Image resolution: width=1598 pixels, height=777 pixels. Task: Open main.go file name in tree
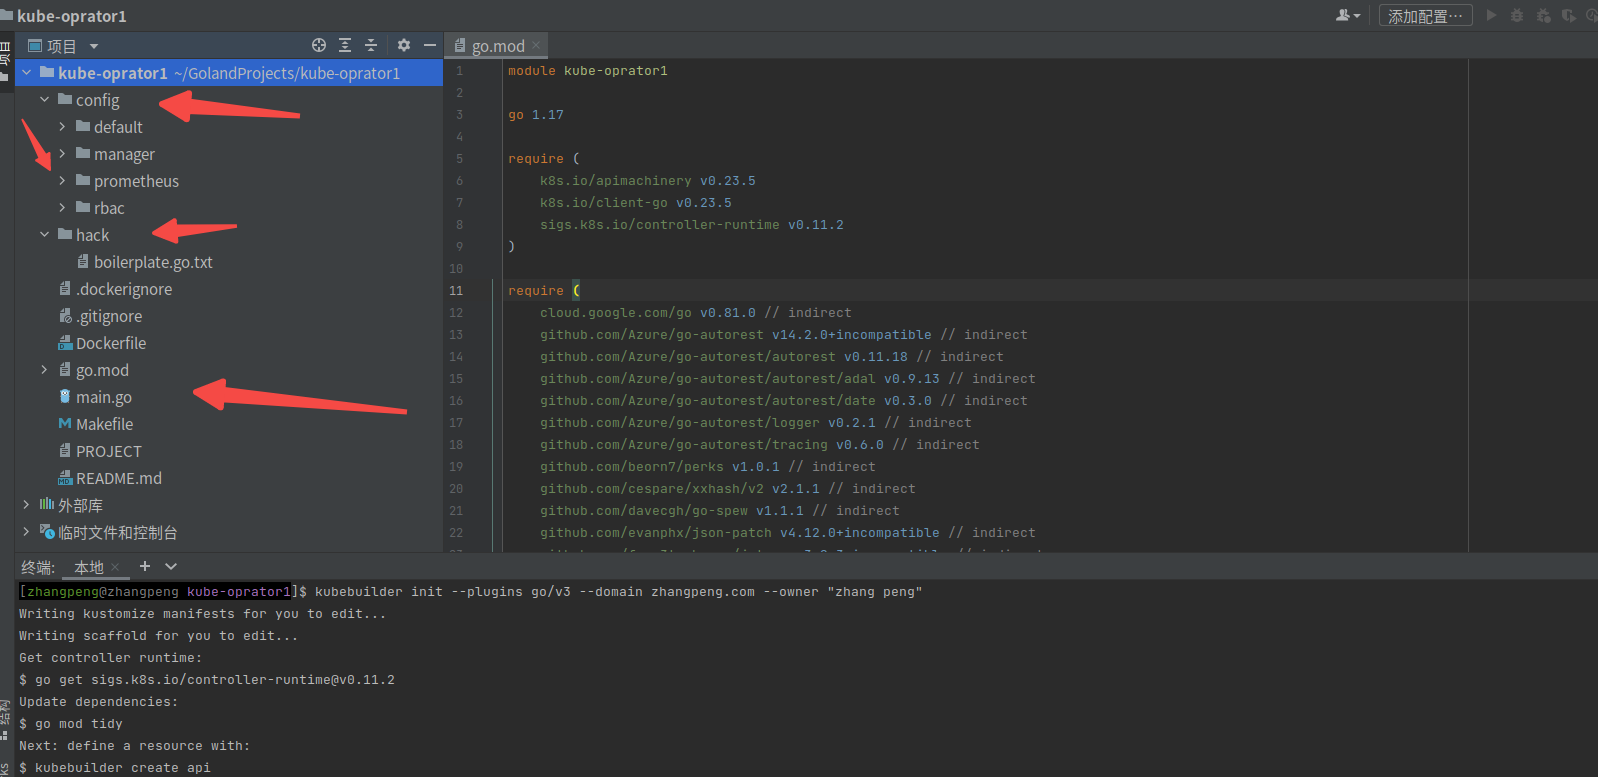click(x=104, y=397)
